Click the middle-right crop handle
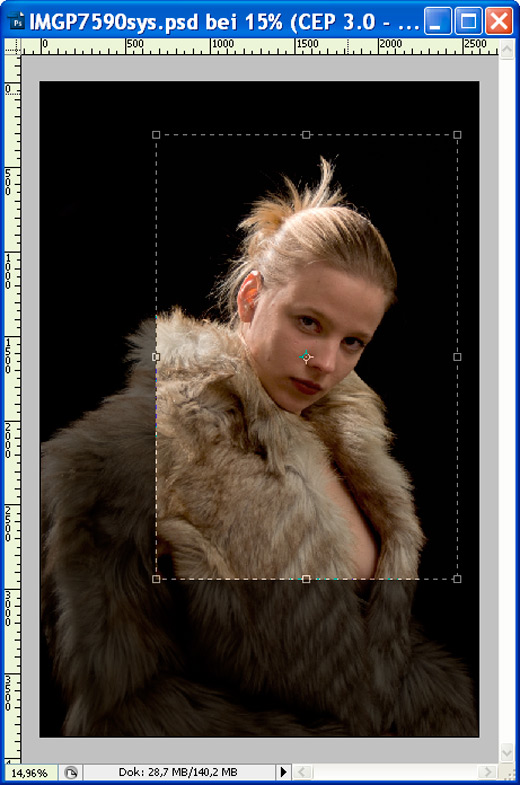520x785 pixels. pyautogui.click(x=457, y=357)
